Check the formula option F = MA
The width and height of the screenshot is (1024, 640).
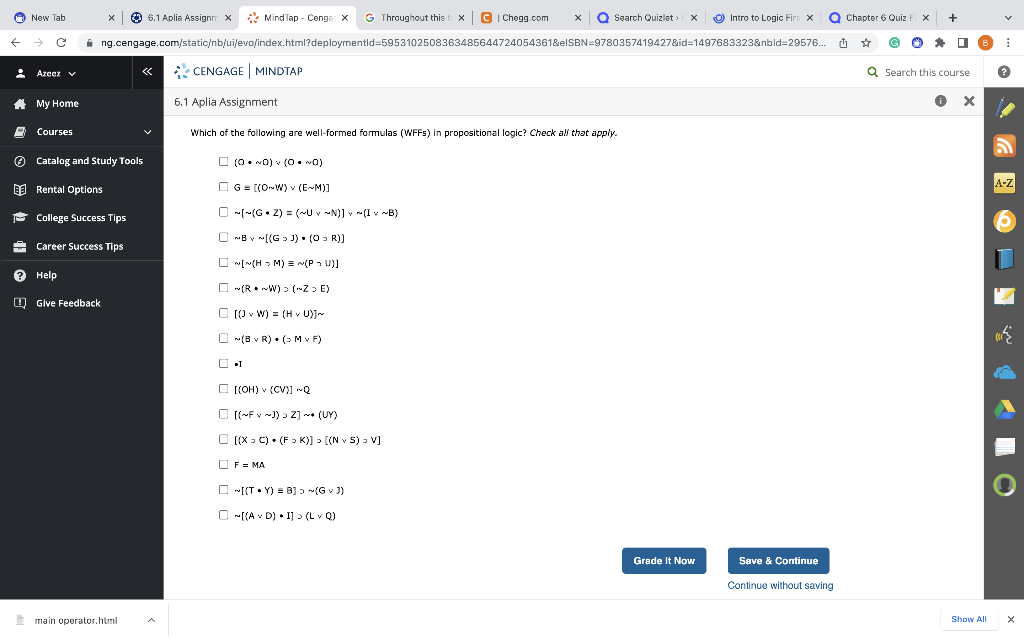pyautogui.click(x=224, y=464)
